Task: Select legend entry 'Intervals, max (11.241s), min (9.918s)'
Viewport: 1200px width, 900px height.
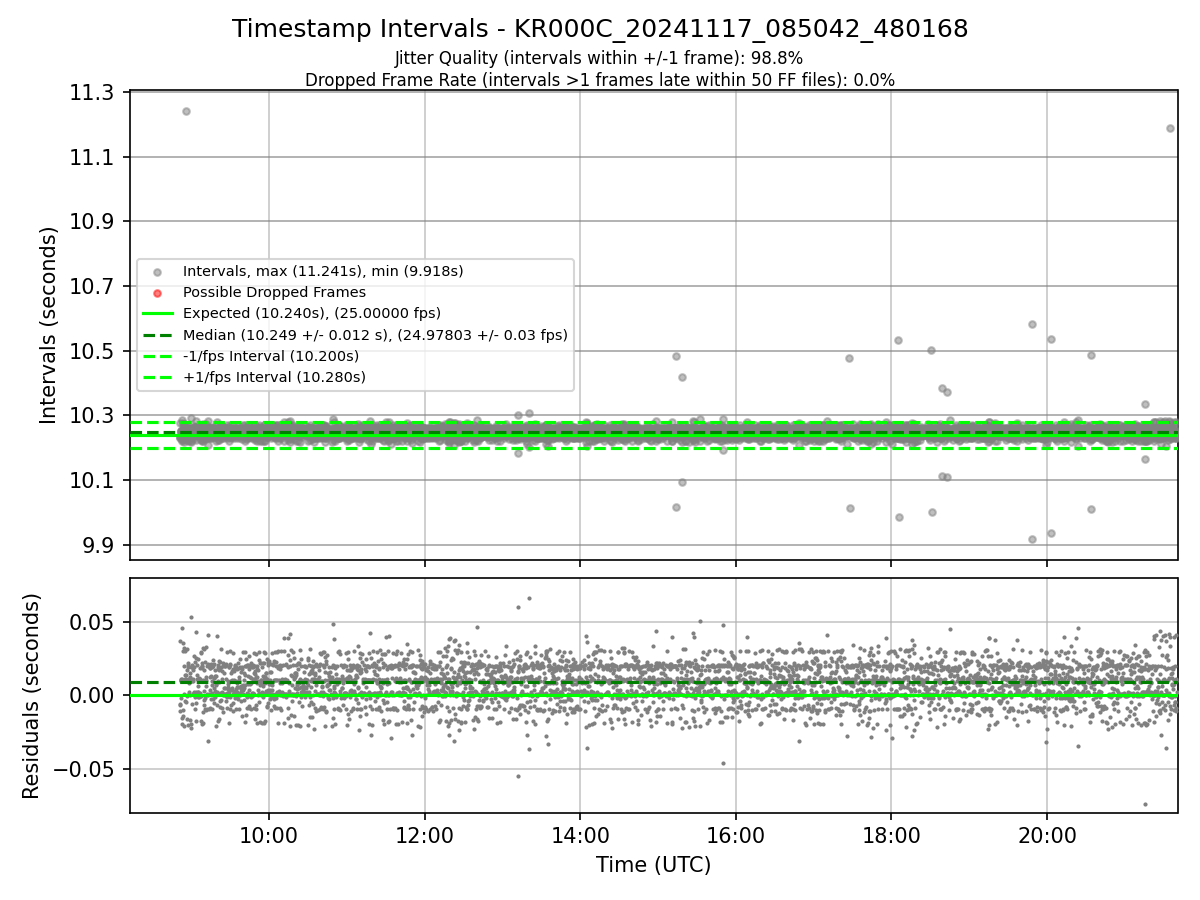Action: point(323,271)
